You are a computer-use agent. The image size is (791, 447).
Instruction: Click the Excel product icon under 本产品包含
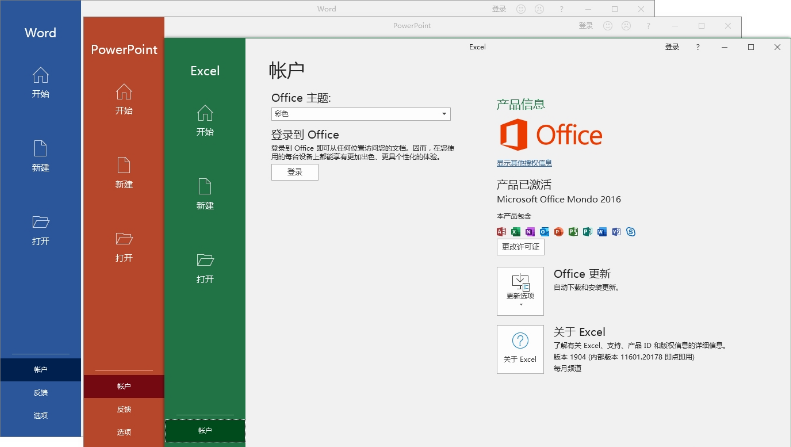tap(515, 232)
